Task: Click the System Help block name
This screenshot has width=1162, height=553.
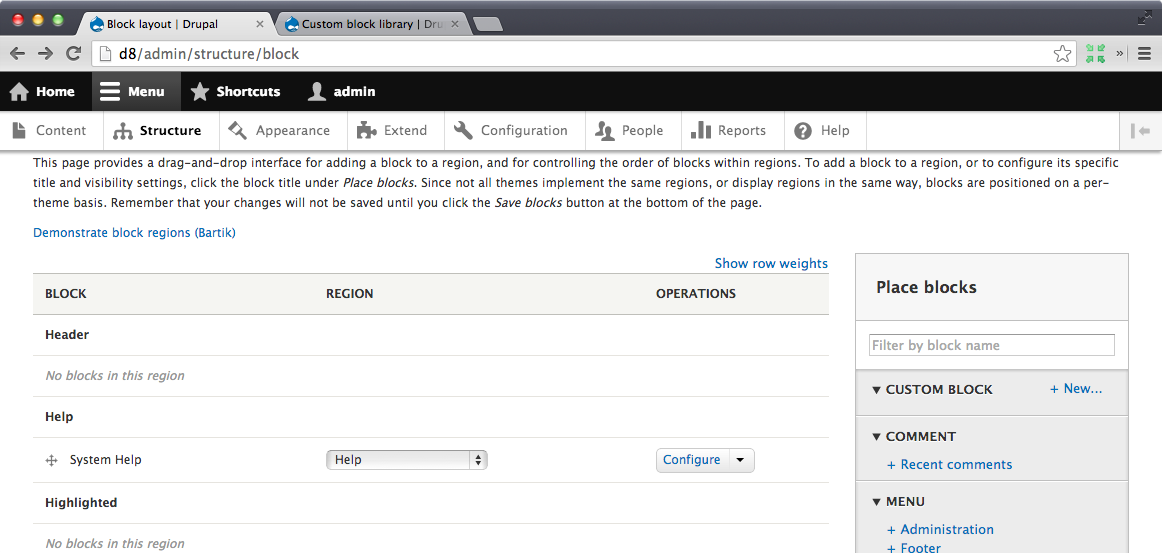Action: coord(105,460)
